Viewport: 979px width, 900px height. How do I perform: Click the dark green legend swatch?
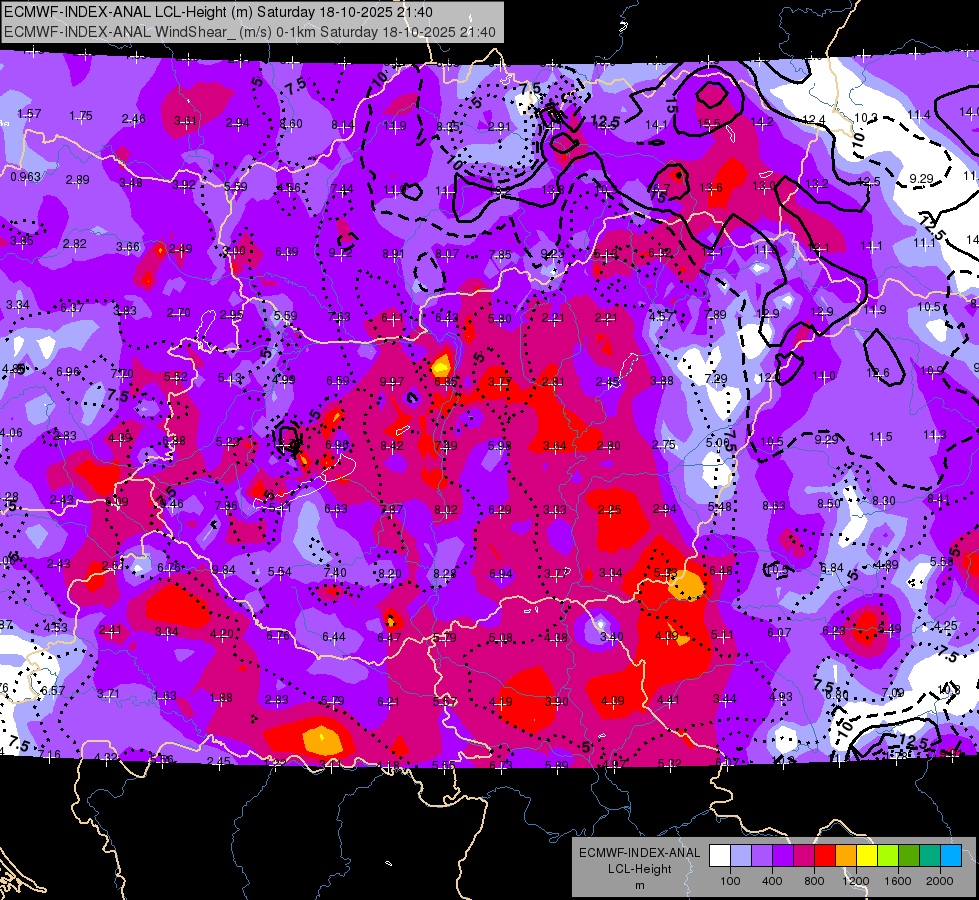point(909,856)
